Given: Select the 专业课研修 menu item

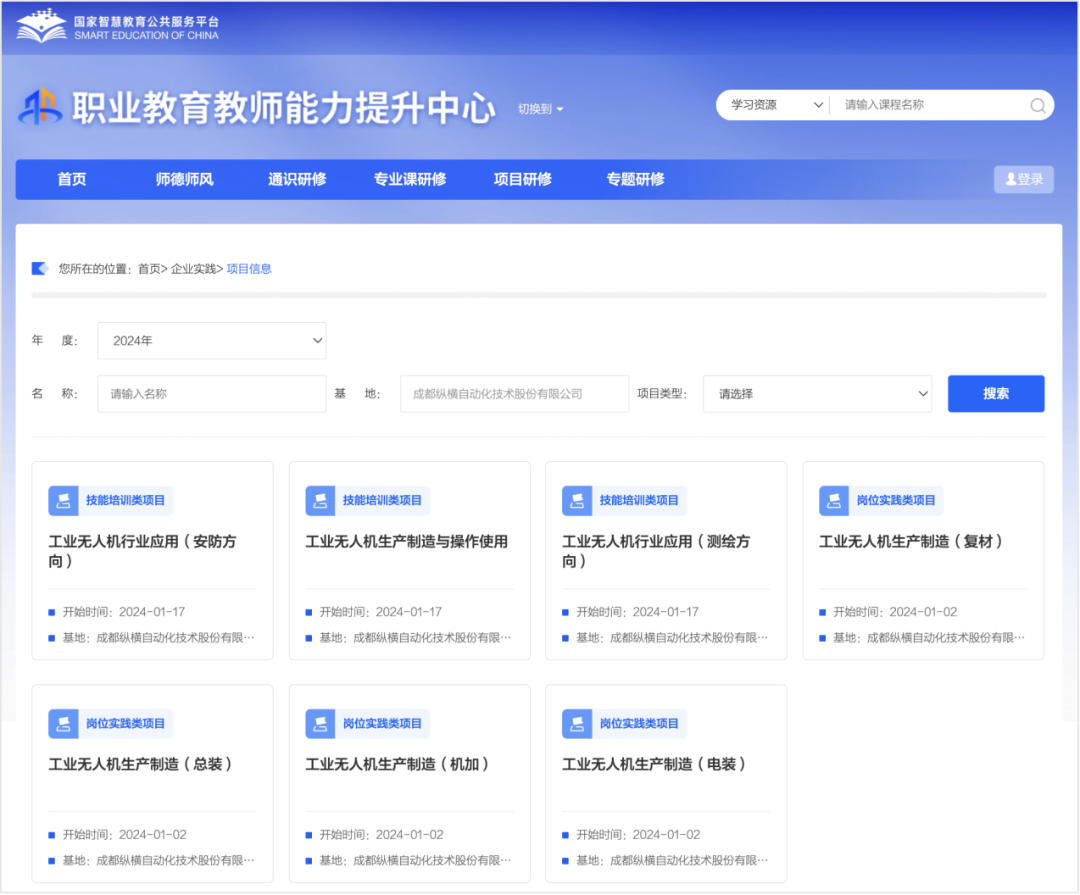Looking at the screenshot, I should point(410,180).
